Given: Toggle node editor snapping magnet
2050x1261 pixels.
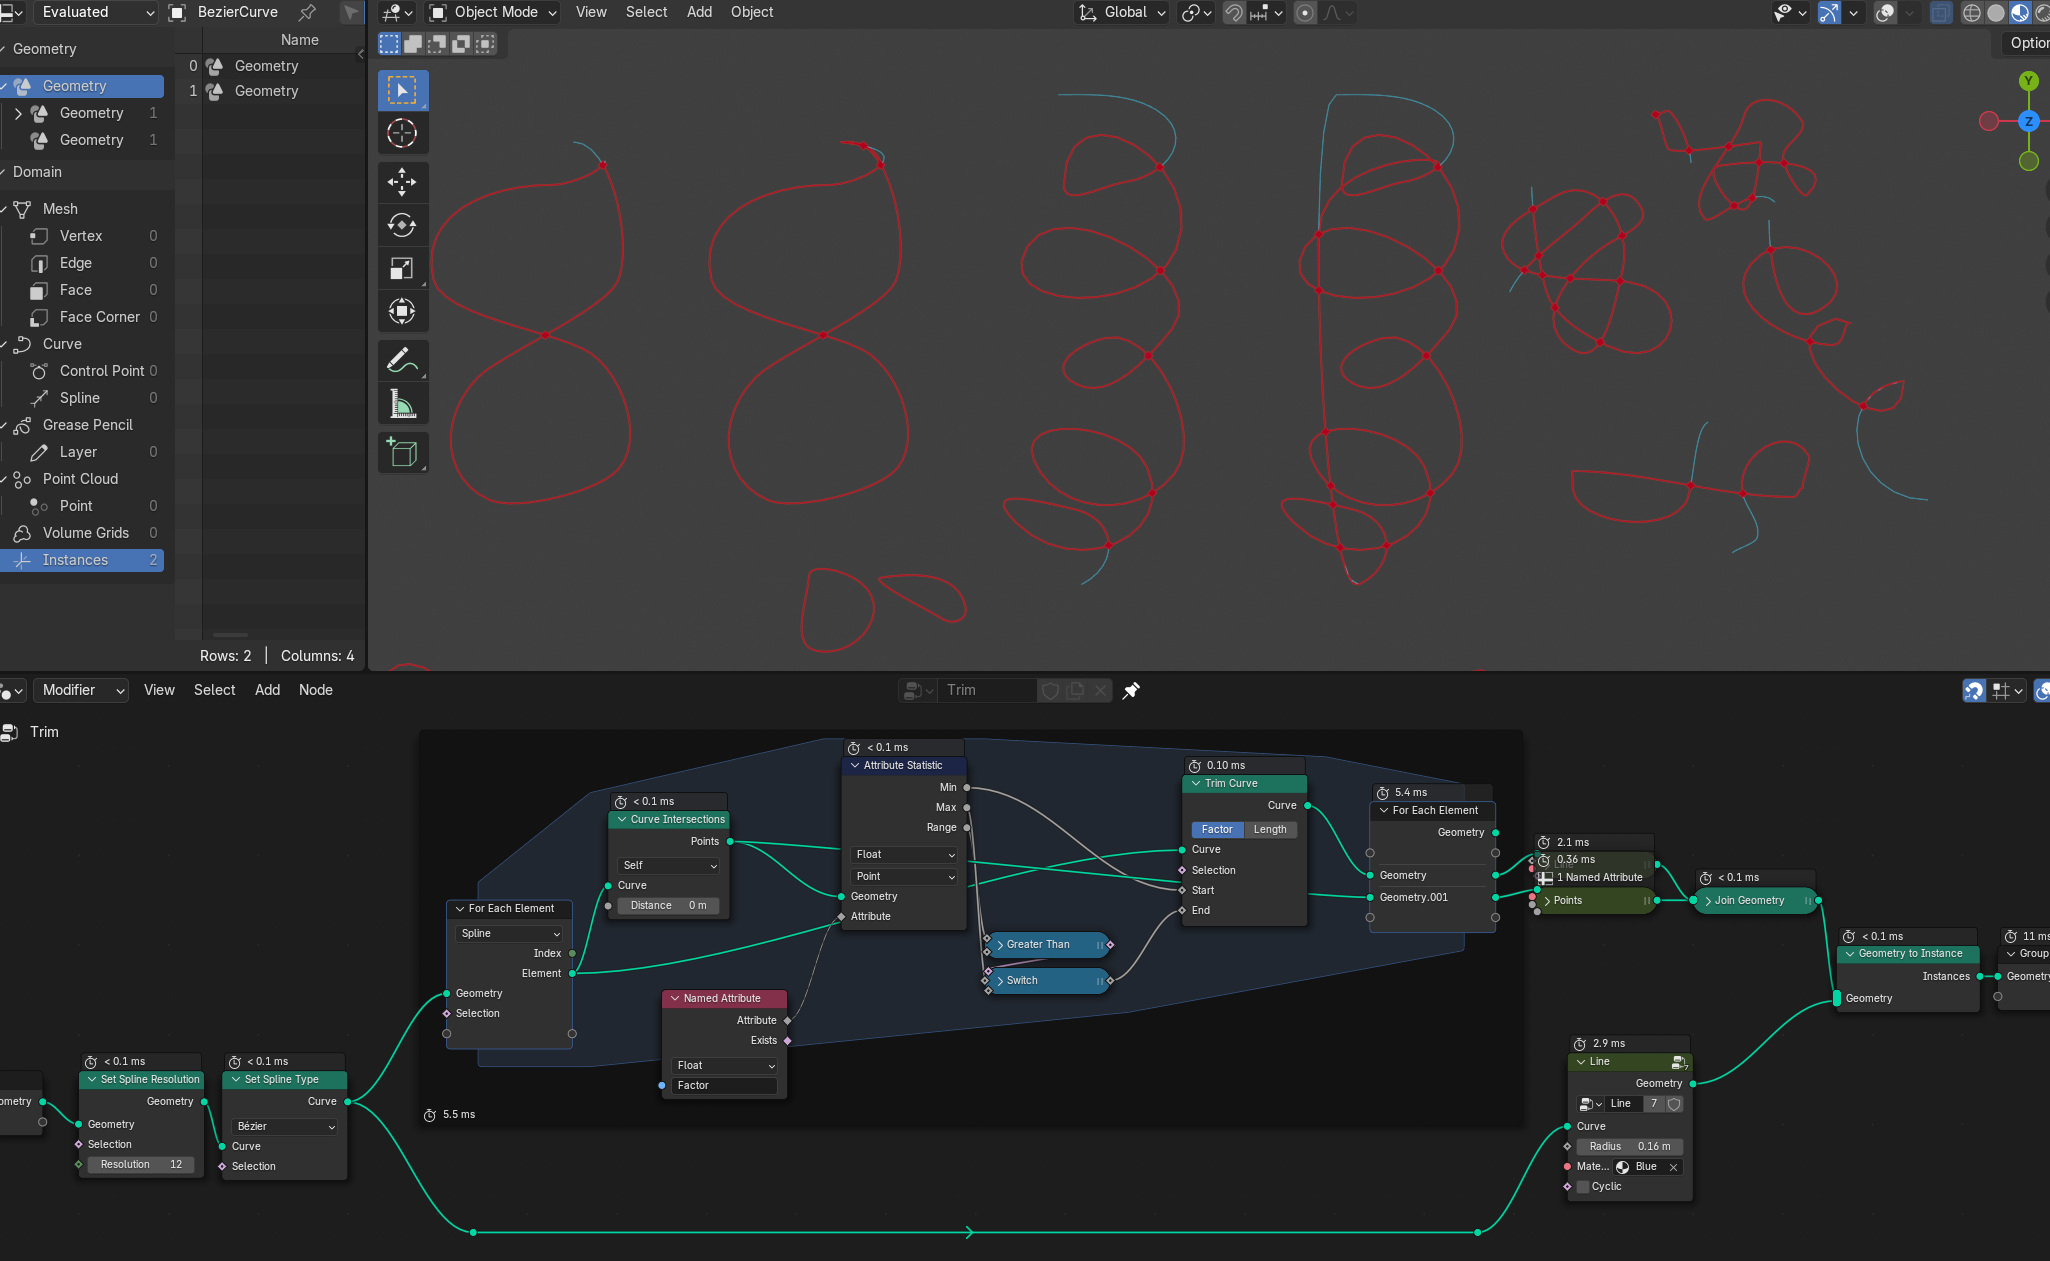Looking at the screenshot, I should click(x=1974, y=691).
